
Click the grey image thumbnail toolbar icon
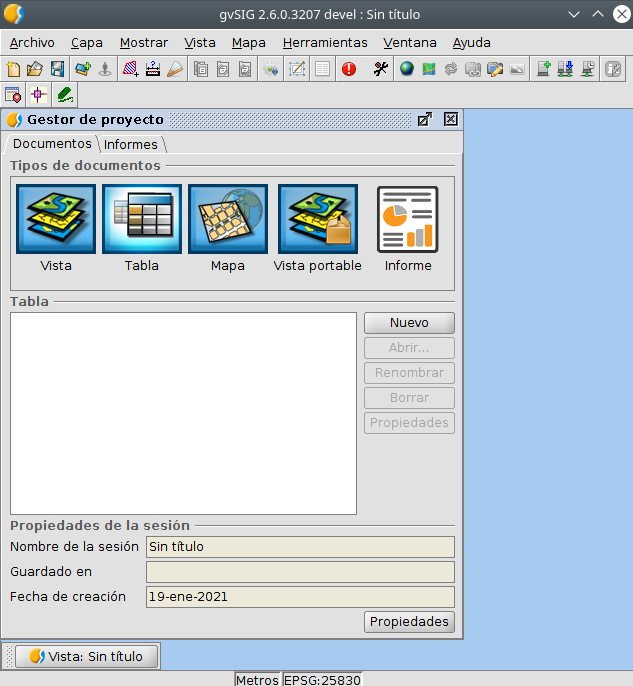tap(517, 69)
